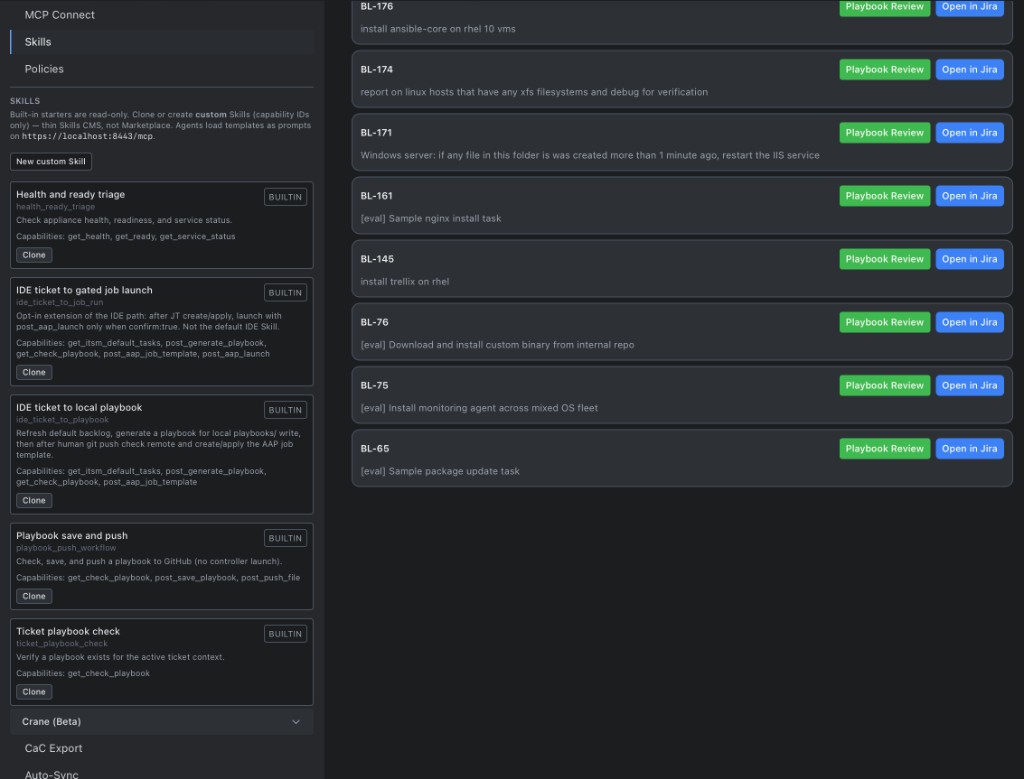Click the BL-174 ticket ID
Viewport: 1024px width, 779px height.
click(x=377, y=69)
